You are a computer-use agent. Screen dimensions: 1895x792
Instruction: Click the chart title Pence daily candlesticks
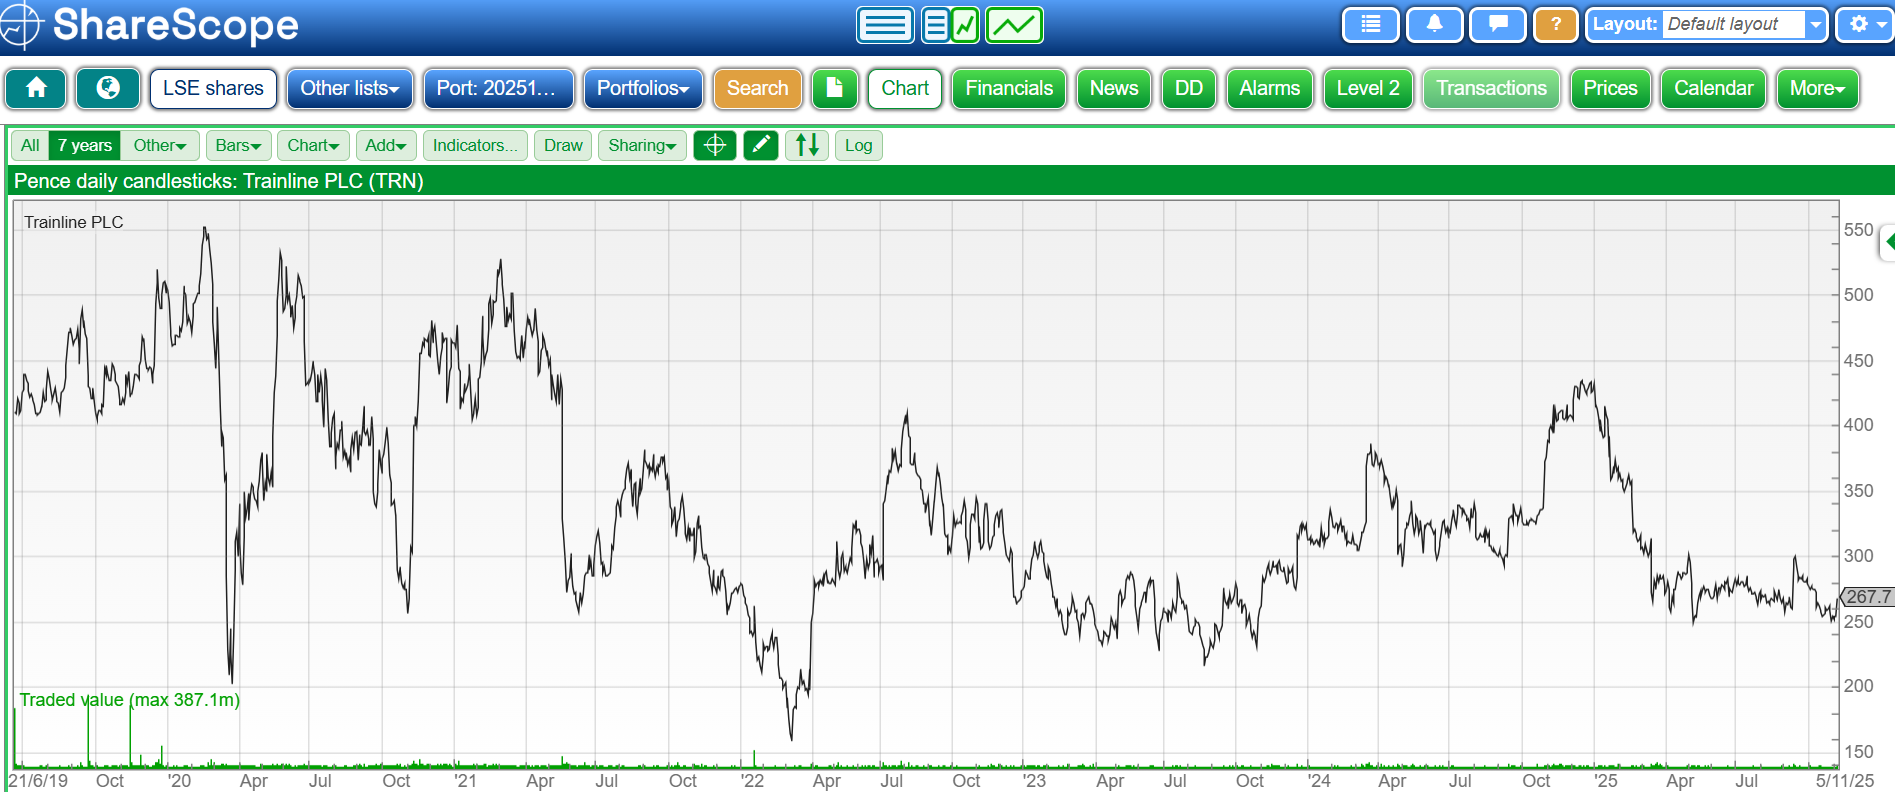click(x=219, y=181)
